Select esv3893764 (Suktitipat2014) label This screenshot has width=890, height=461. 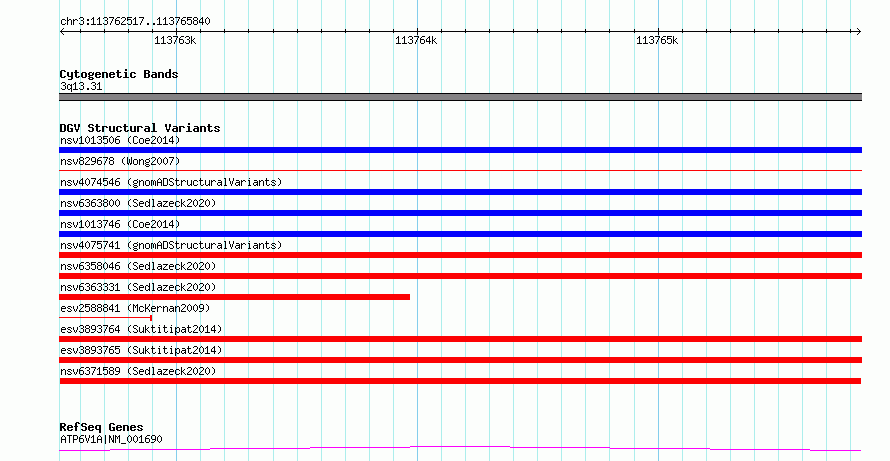pos(141,329)
